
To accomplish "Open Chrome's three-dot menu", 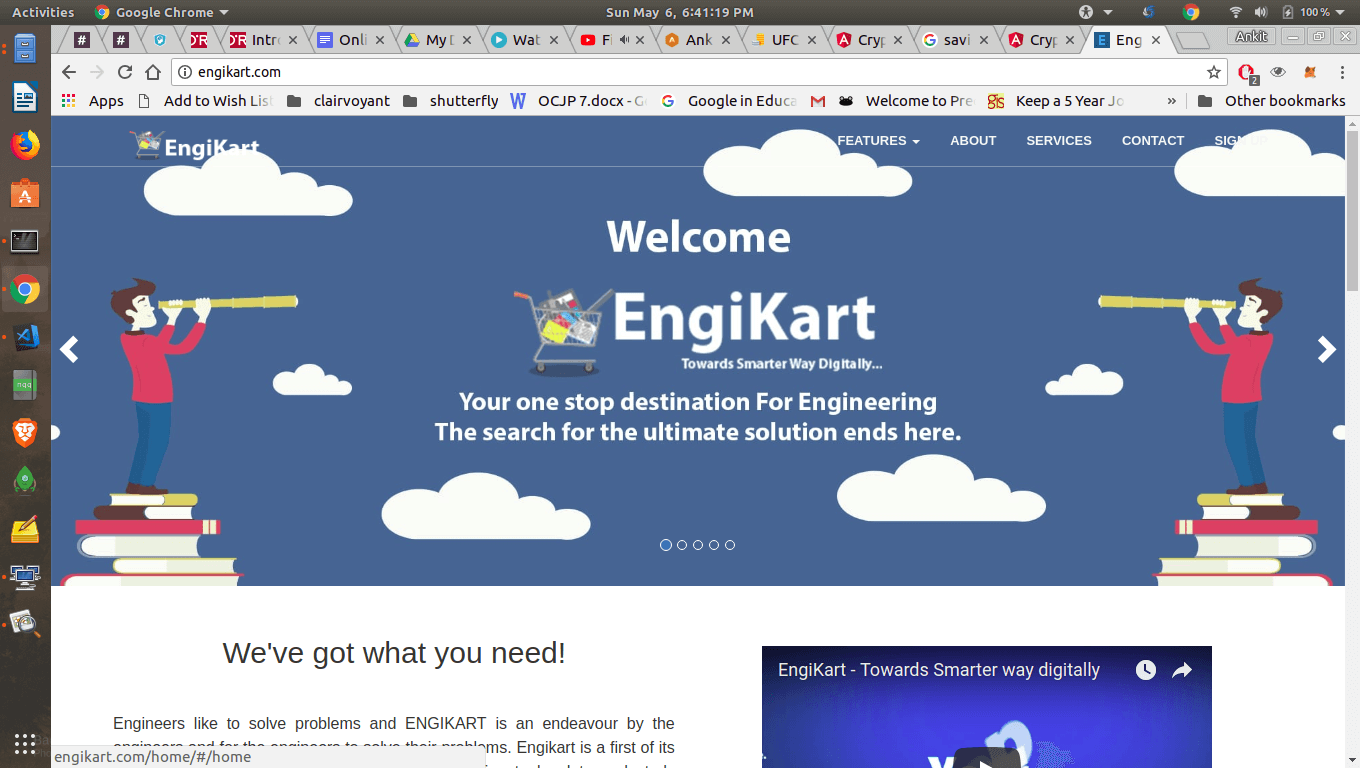I will coord(1343,72).
